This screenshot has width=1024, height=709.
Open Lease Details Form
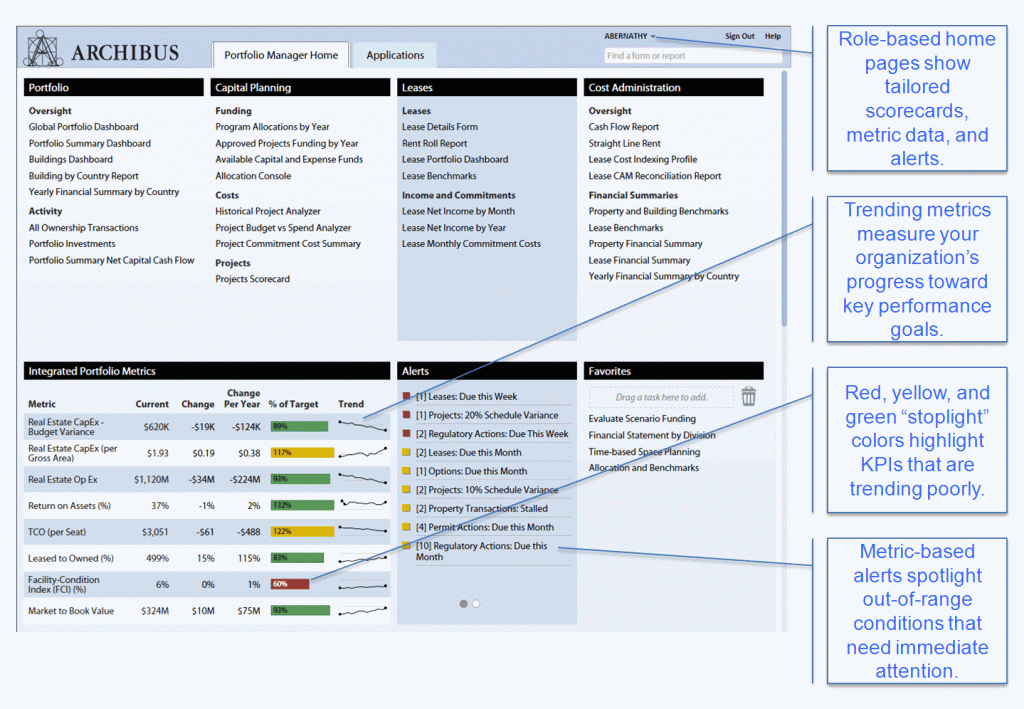pyautogui.click(x=440, y=127)
